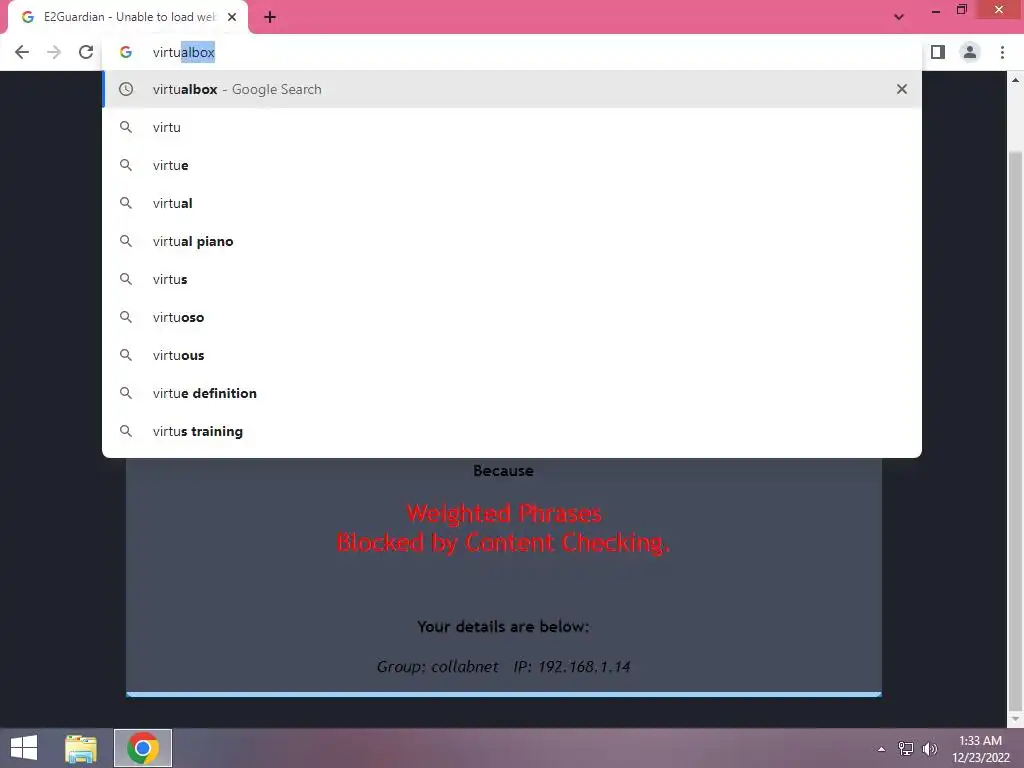The width and height of the screenshot is (1024, 768).
Task: Choose the 'virtus' suggestion
Action: tap(512, 279)
